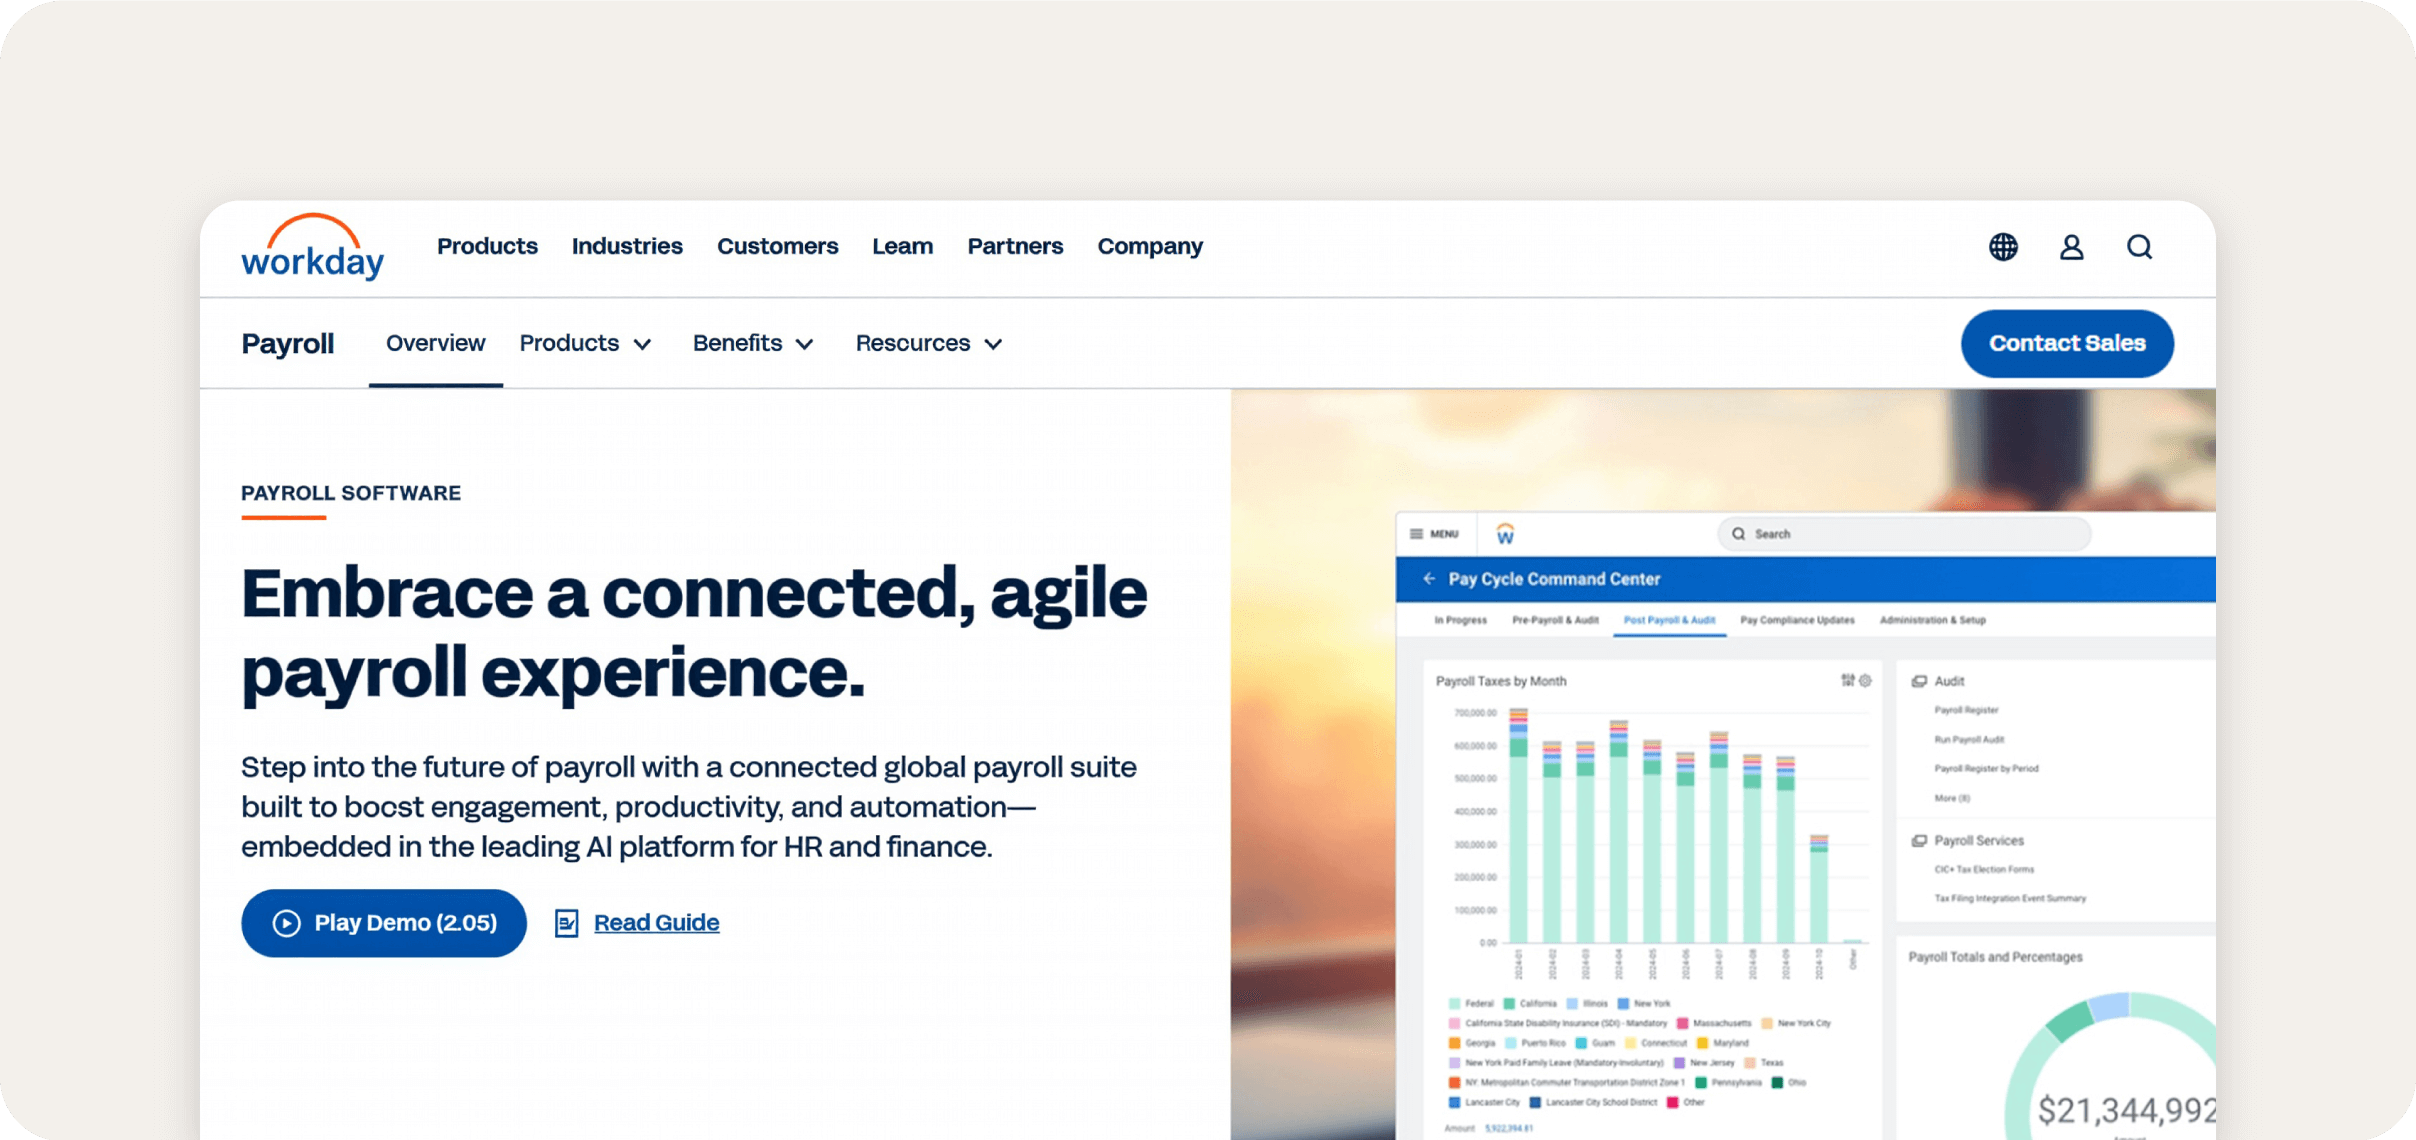The image size is (2416, 1140).
Task: Open settings gear on Payroll Taxes chart
Action: [x=1865, y=681]
